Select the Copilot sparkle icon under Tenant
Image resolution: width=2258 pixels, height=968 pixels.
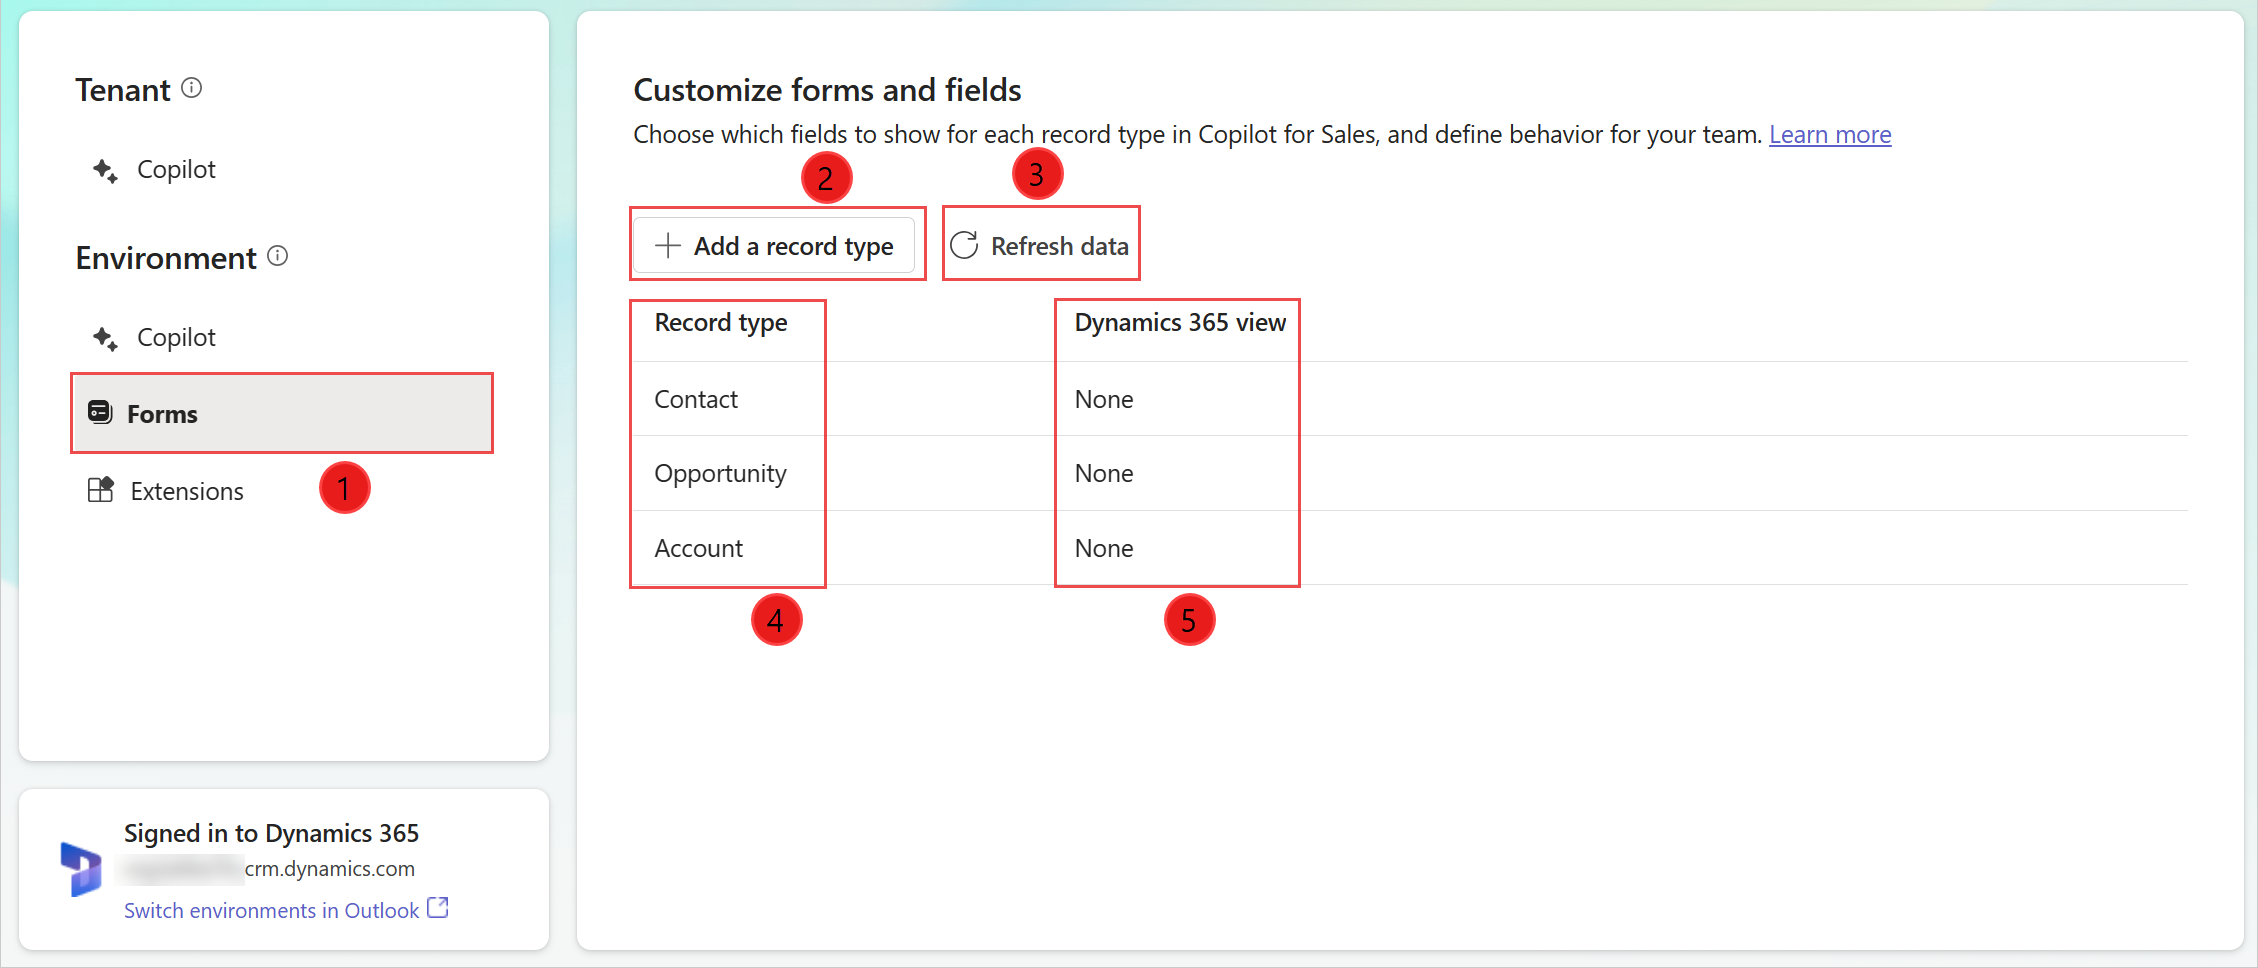[x=104, y=170]
